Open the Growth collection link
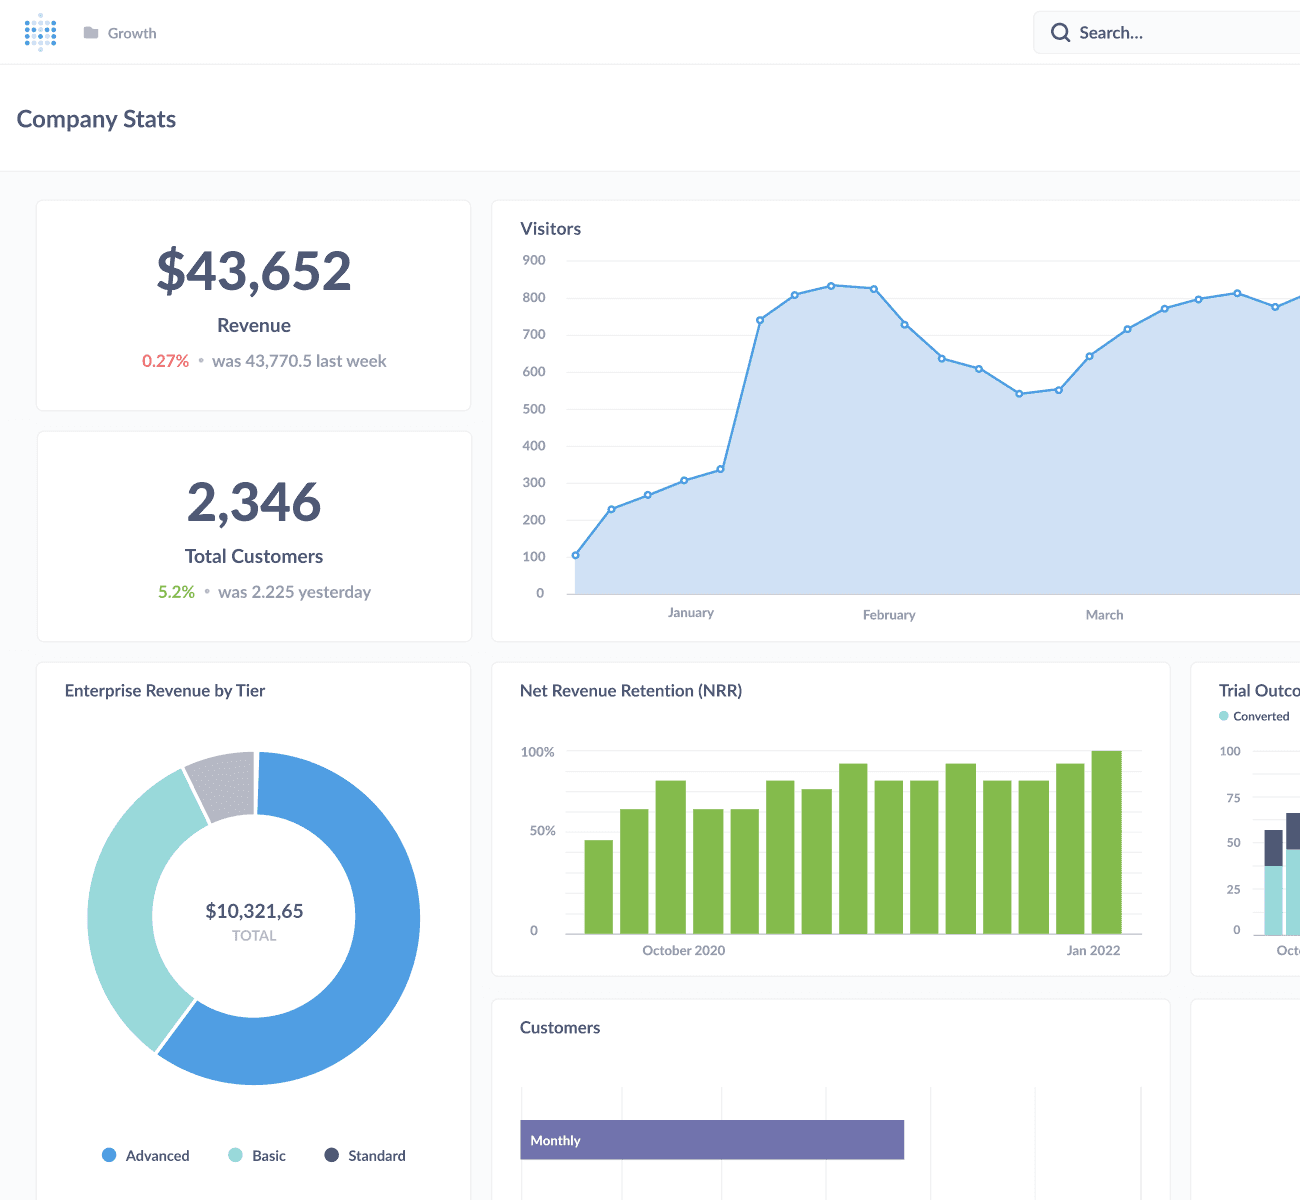This screenshot has width=1300, height=1200. tap(132, 33)
